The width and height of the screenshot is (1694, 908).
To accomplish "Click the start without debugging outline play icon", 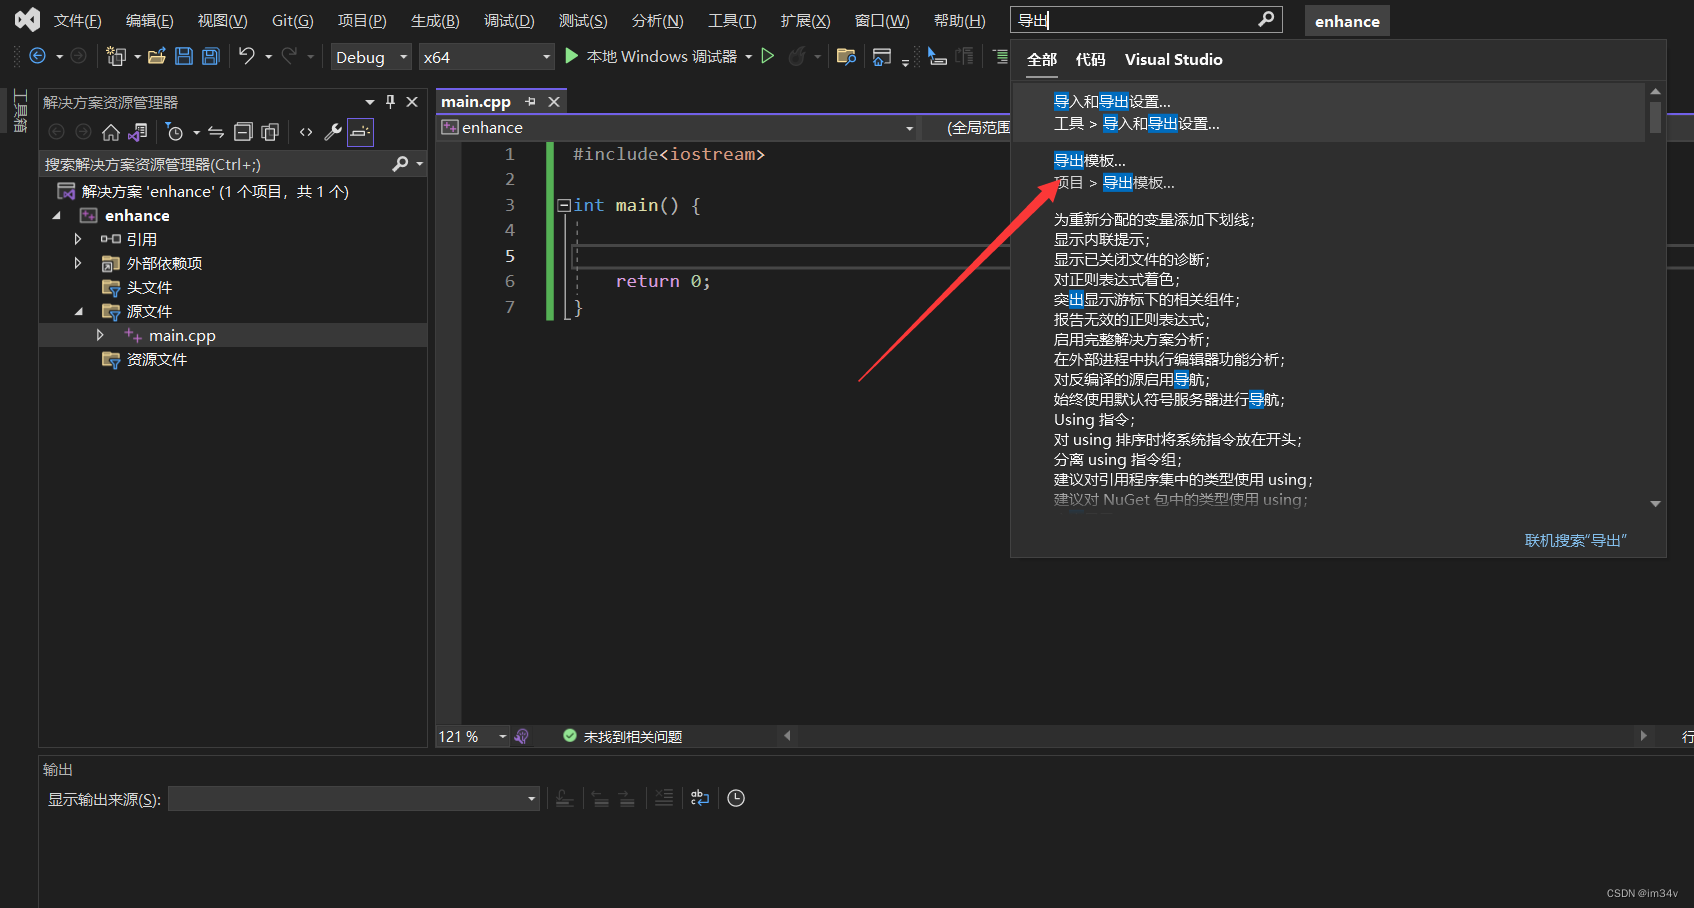I will point(768,56).
